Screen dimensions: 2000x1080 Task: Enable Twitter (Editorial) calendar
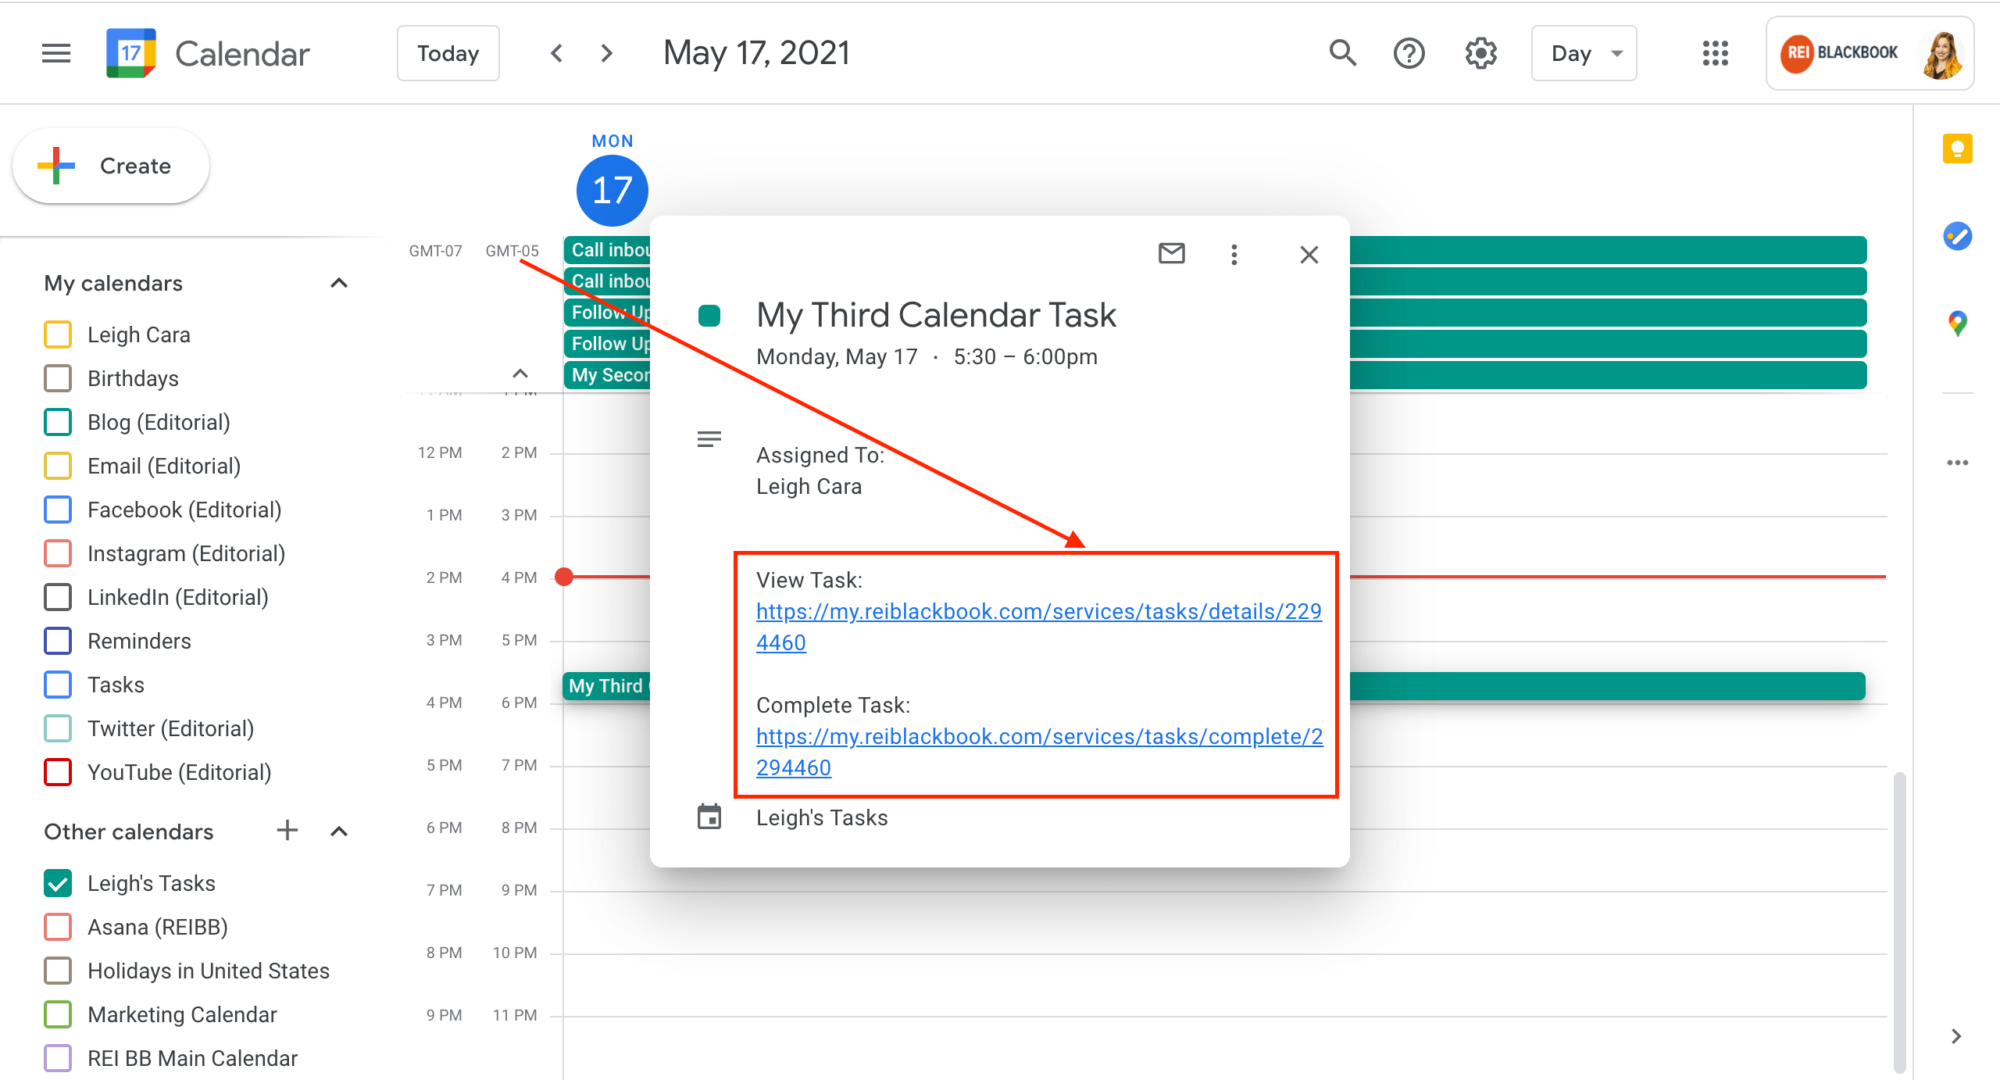(58, 728)
